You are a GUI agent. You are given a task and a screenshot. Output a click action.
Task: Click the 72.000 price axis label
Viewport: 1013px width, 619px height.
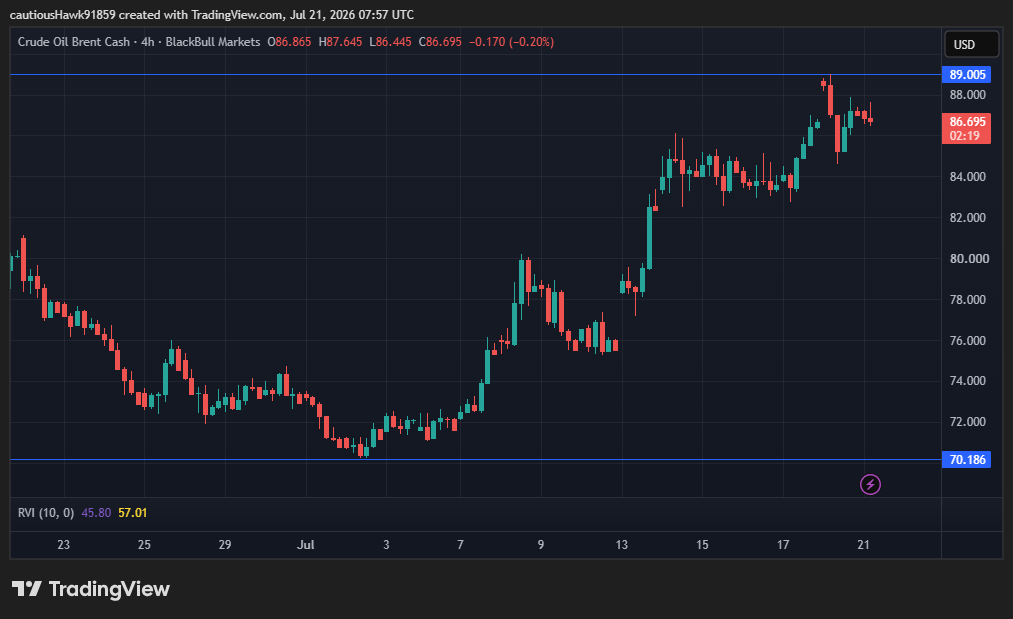(x=967, y=422)
